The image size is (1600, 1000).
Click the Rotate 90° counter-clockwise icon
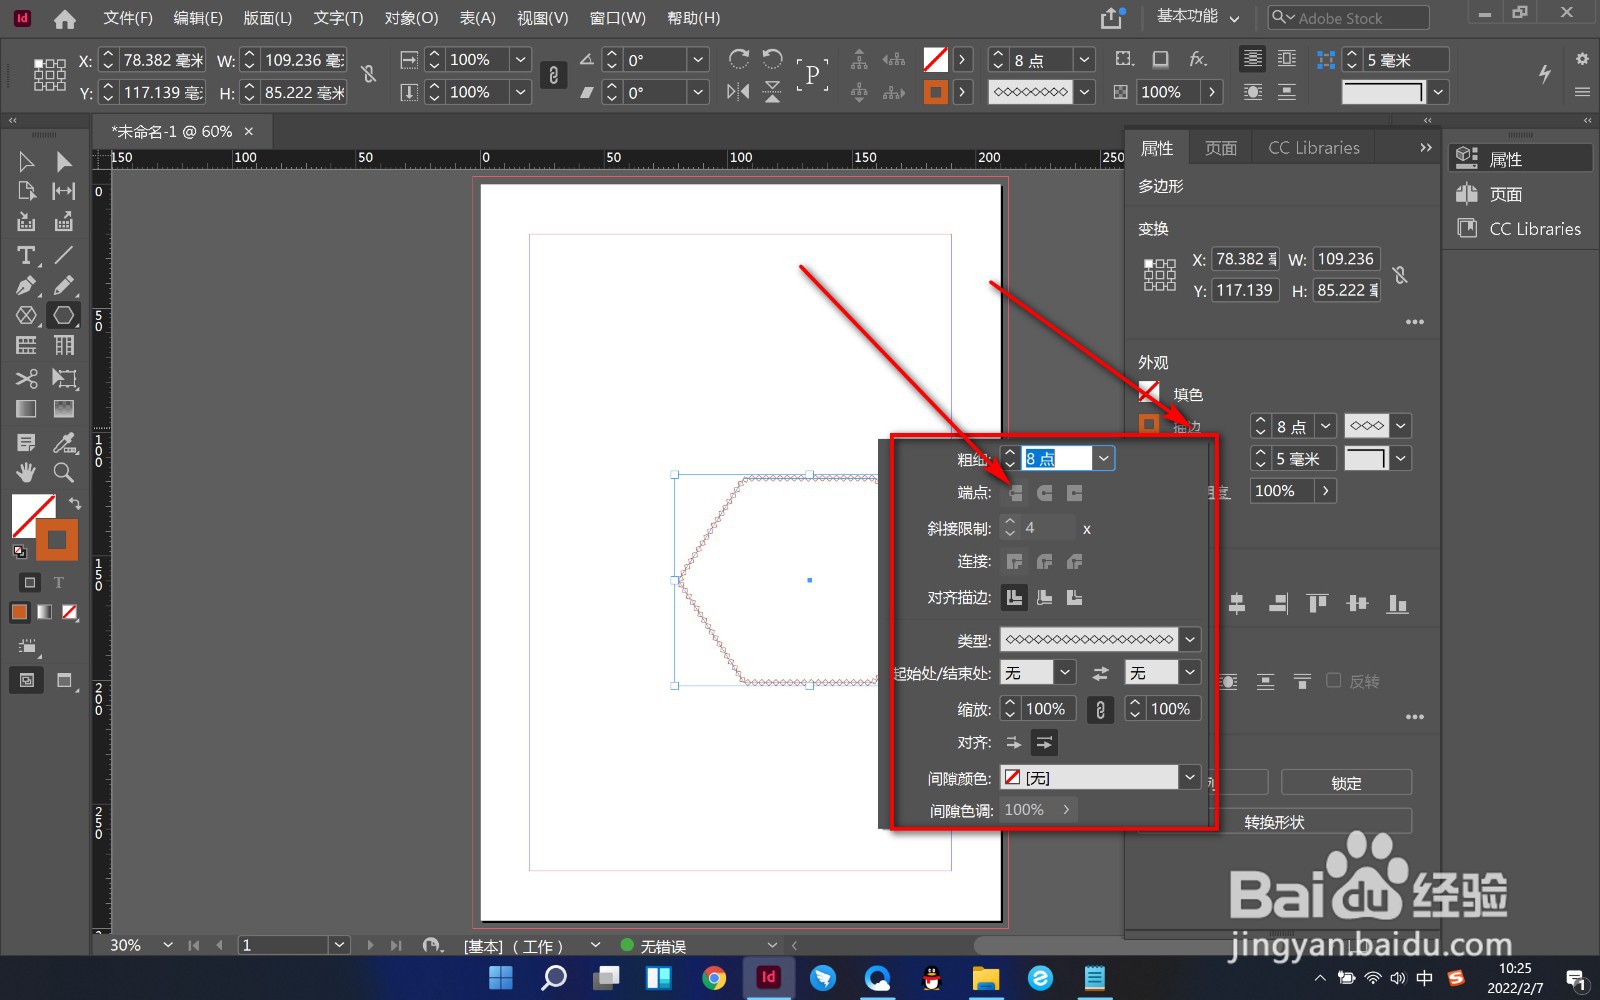point(772,59)
